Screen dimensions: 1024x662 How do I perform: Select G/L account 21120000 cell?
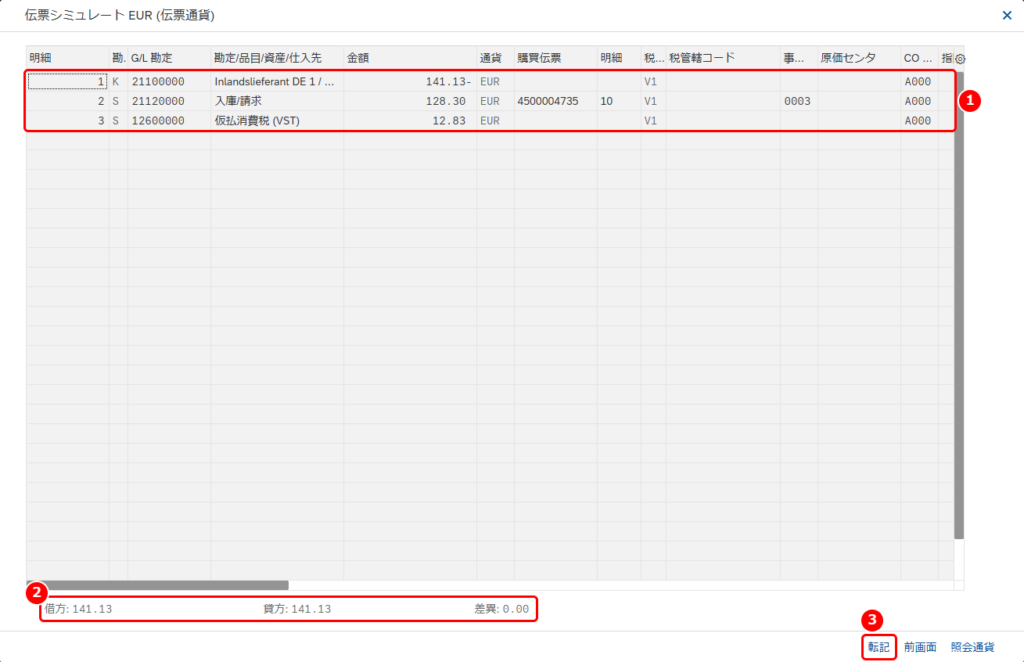click(168, 101)
